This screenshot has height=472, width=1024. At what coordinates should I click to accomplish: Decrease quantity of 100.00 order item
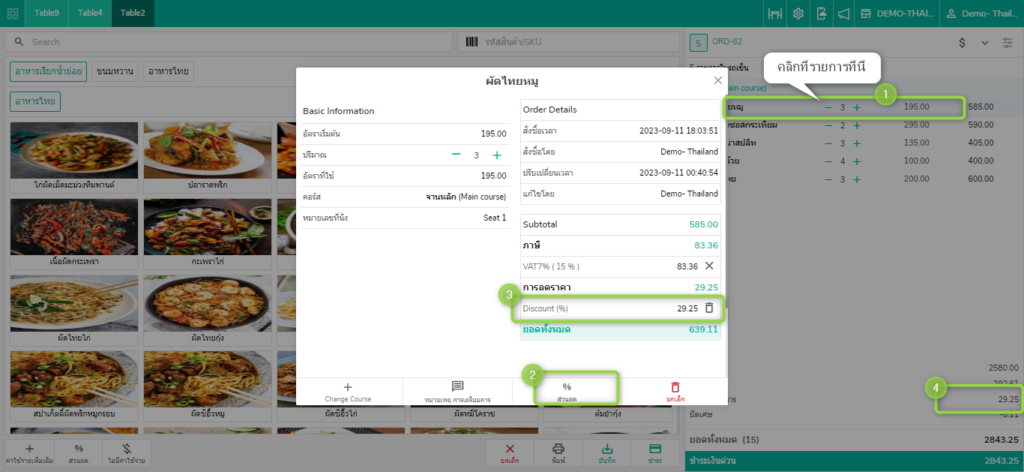pos(828,161)
